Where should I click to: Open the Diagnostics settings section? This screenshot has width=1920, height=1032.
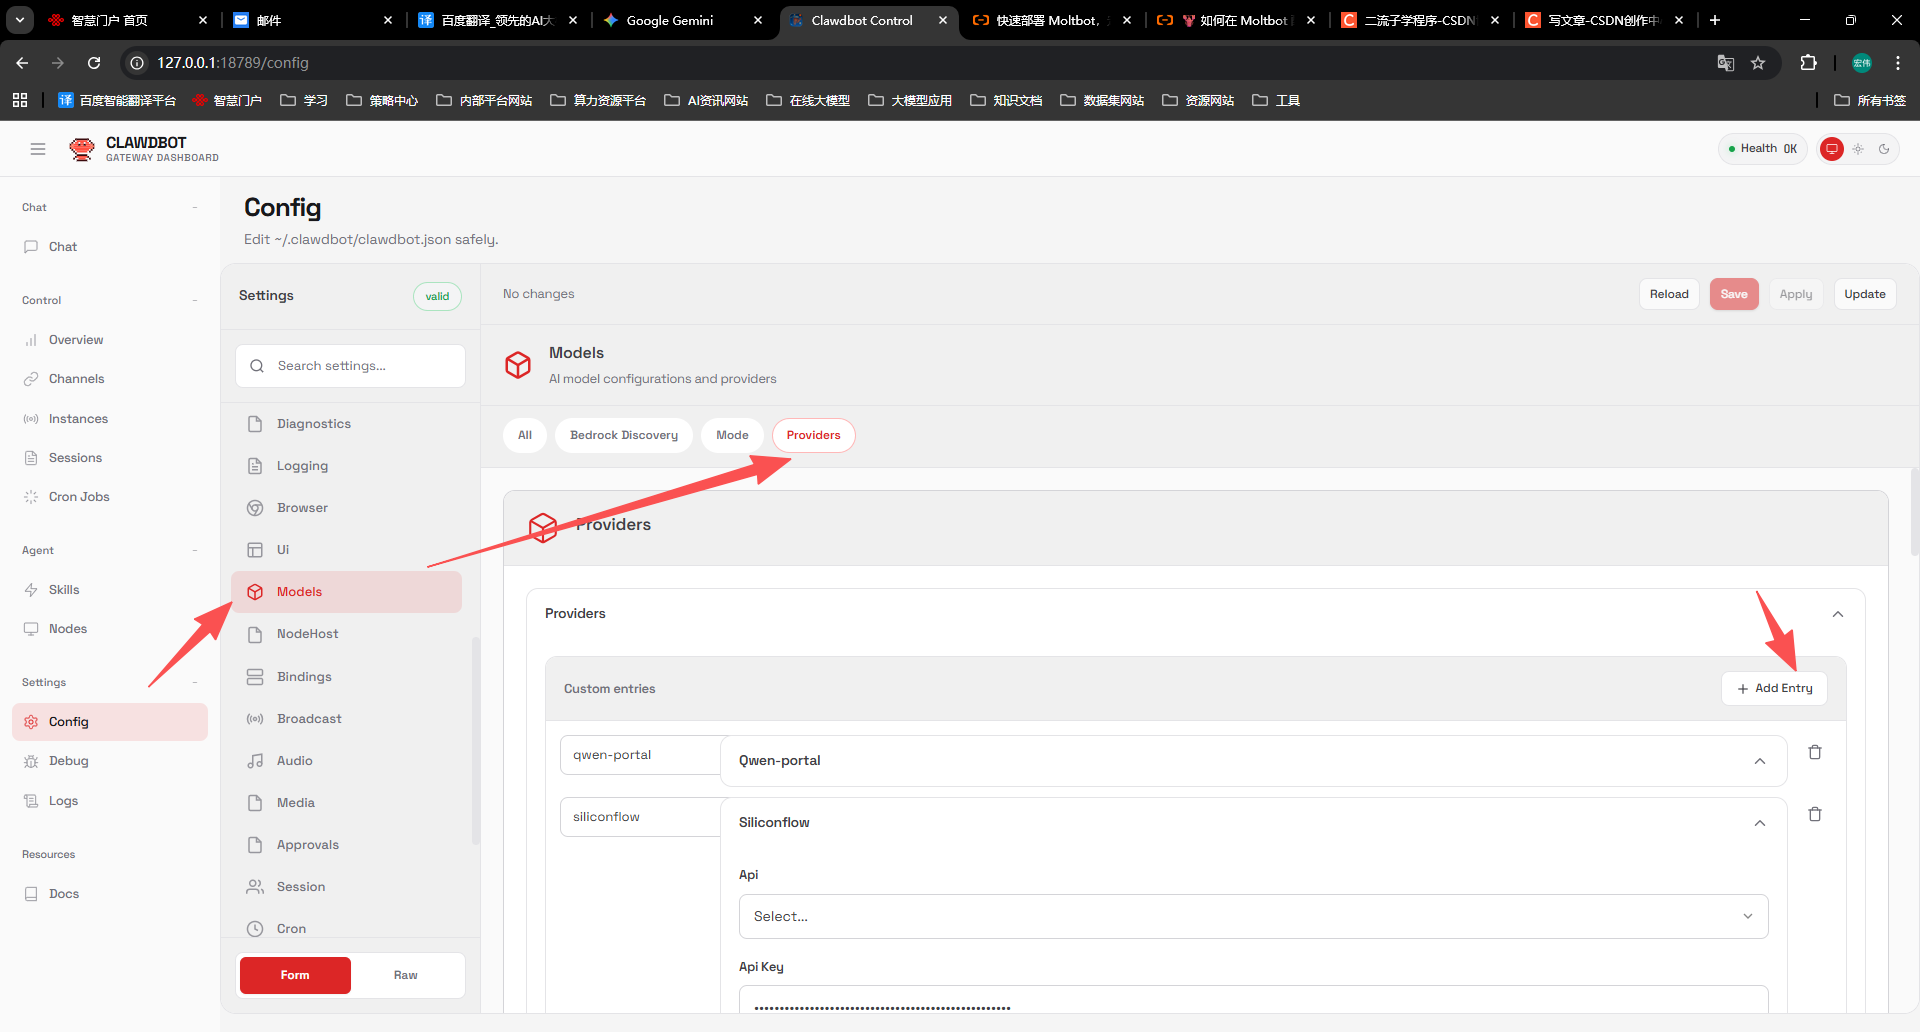pos(313,423)
